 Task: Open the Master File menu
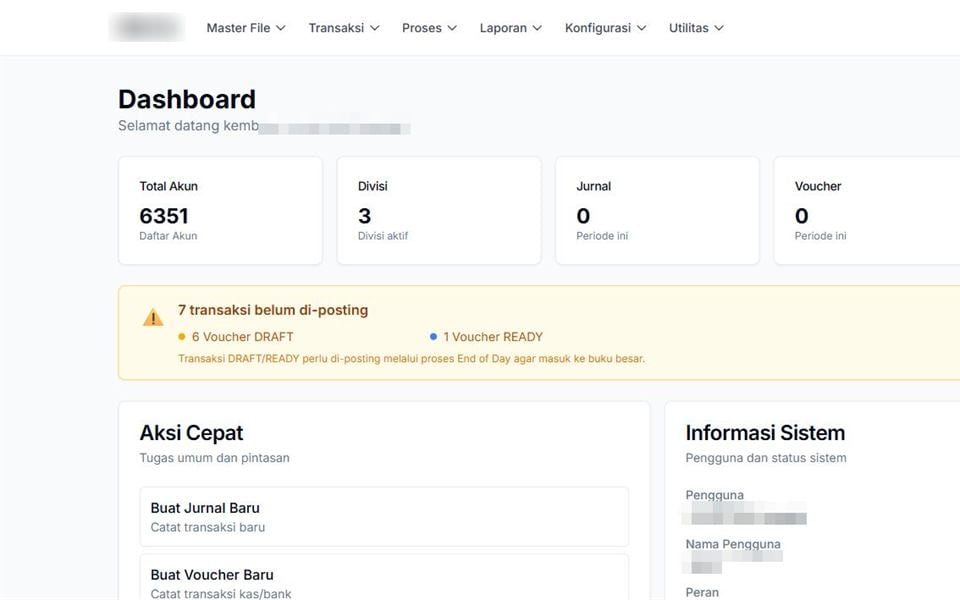point(246,28)
